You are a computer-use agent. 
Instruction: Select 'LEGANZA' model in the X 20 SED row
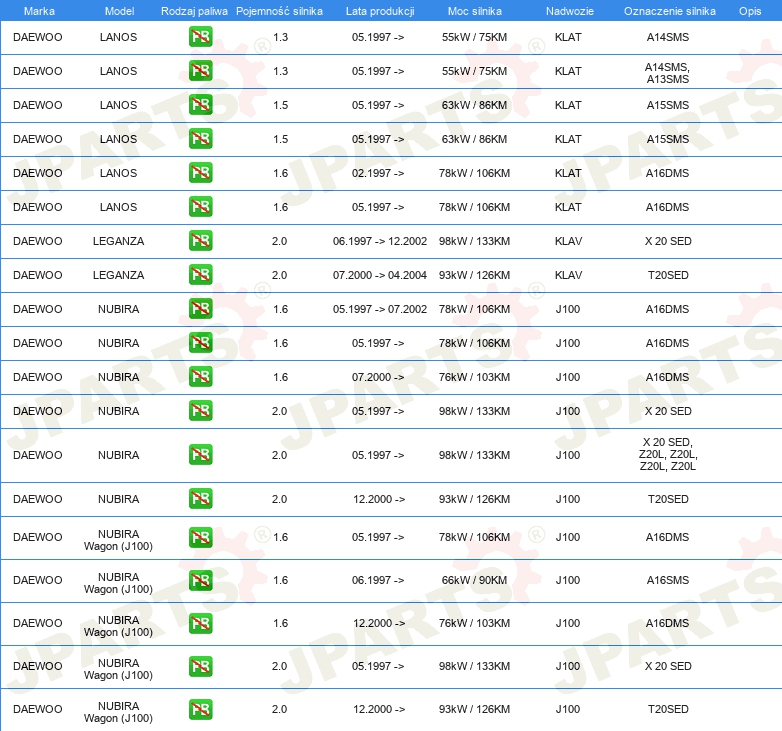118,241
